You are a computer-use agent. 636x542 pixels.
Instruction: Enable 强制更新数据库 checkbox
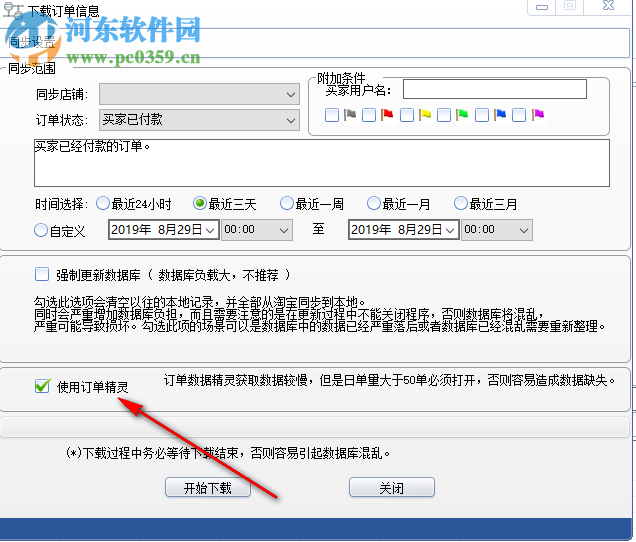click(x=42, y=274)
